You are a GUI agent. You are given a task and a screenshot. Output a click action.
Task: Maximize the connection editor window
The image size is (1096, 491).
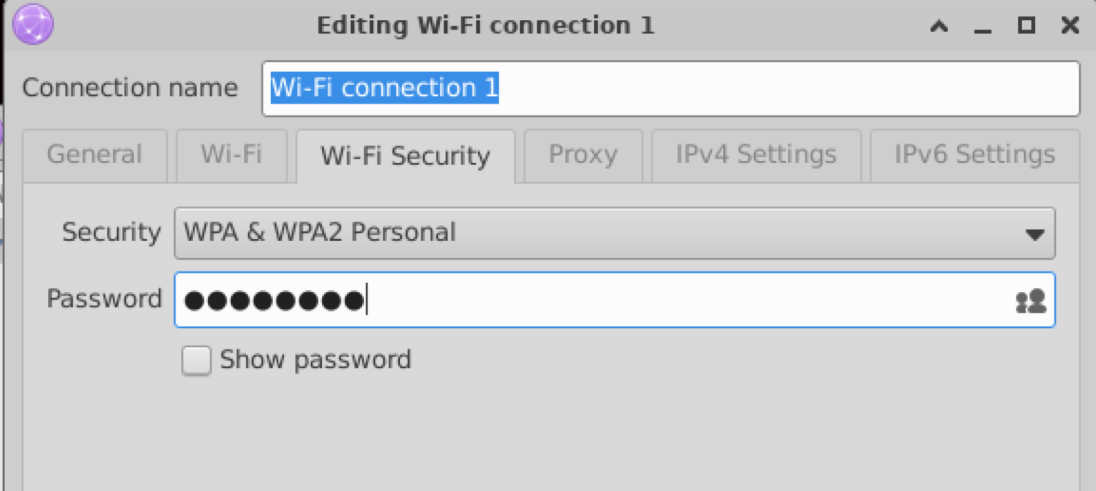point(1026,26)
